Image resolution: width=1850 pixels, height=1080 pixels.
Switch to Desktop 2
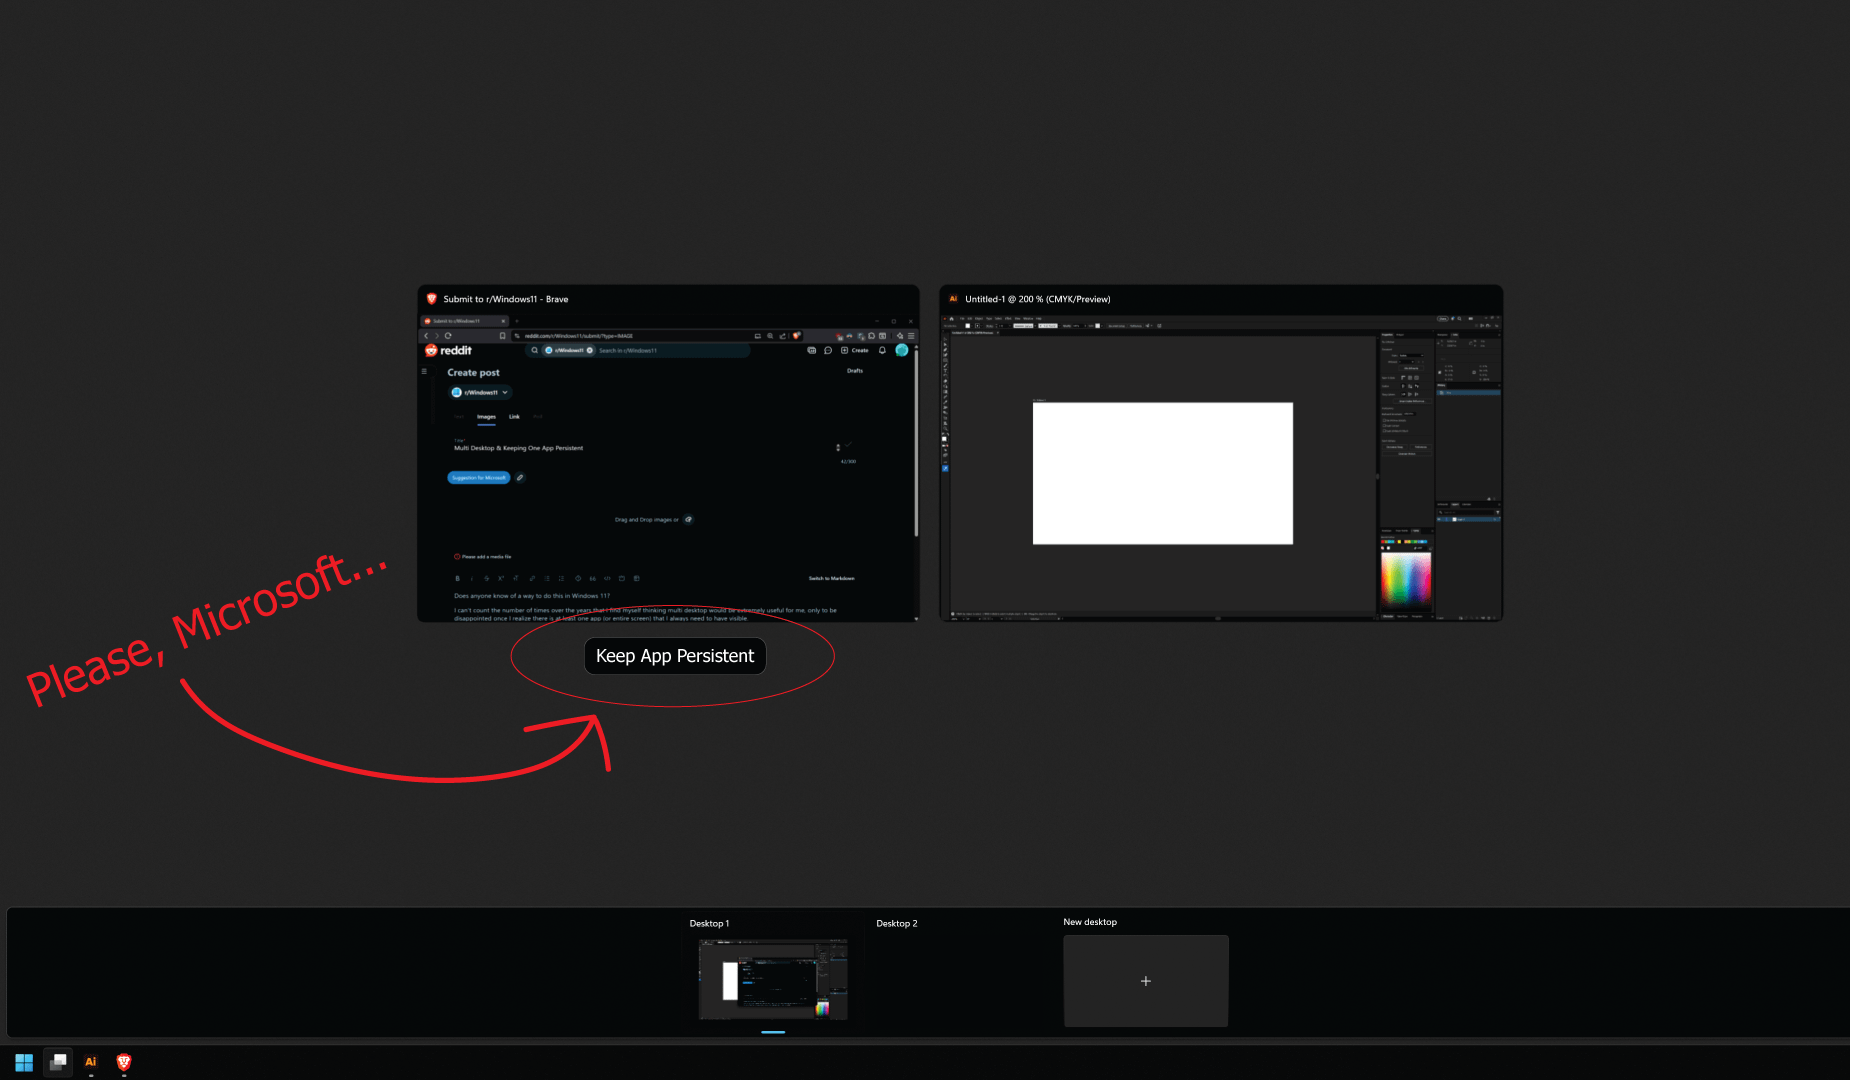(x=896, y=924)
